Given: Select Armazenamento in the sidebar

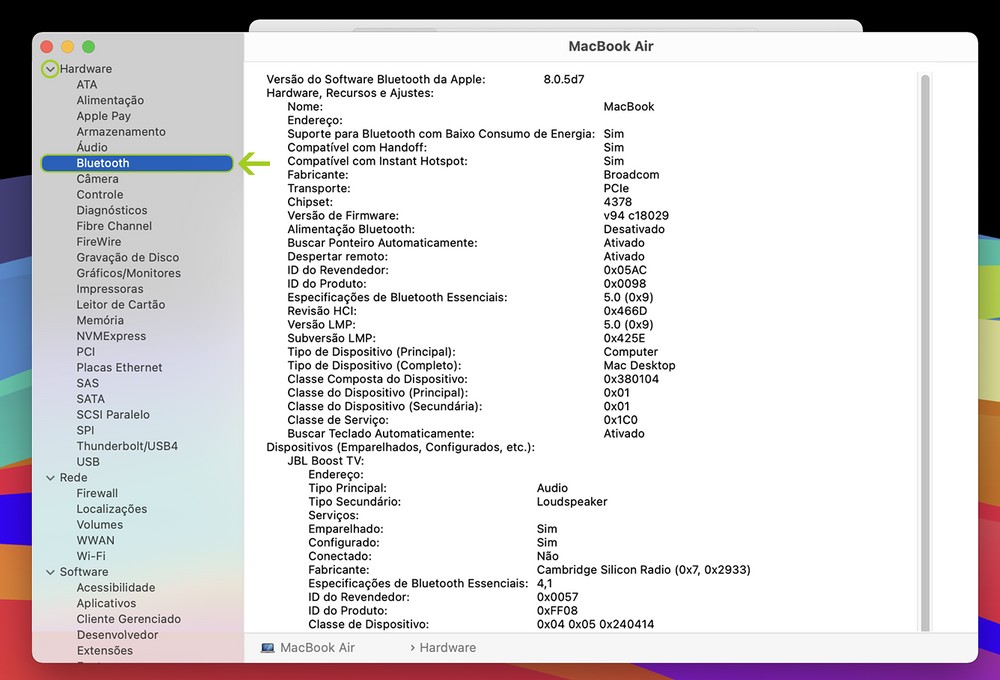Looking at the screenshot, I should (121, 132).
